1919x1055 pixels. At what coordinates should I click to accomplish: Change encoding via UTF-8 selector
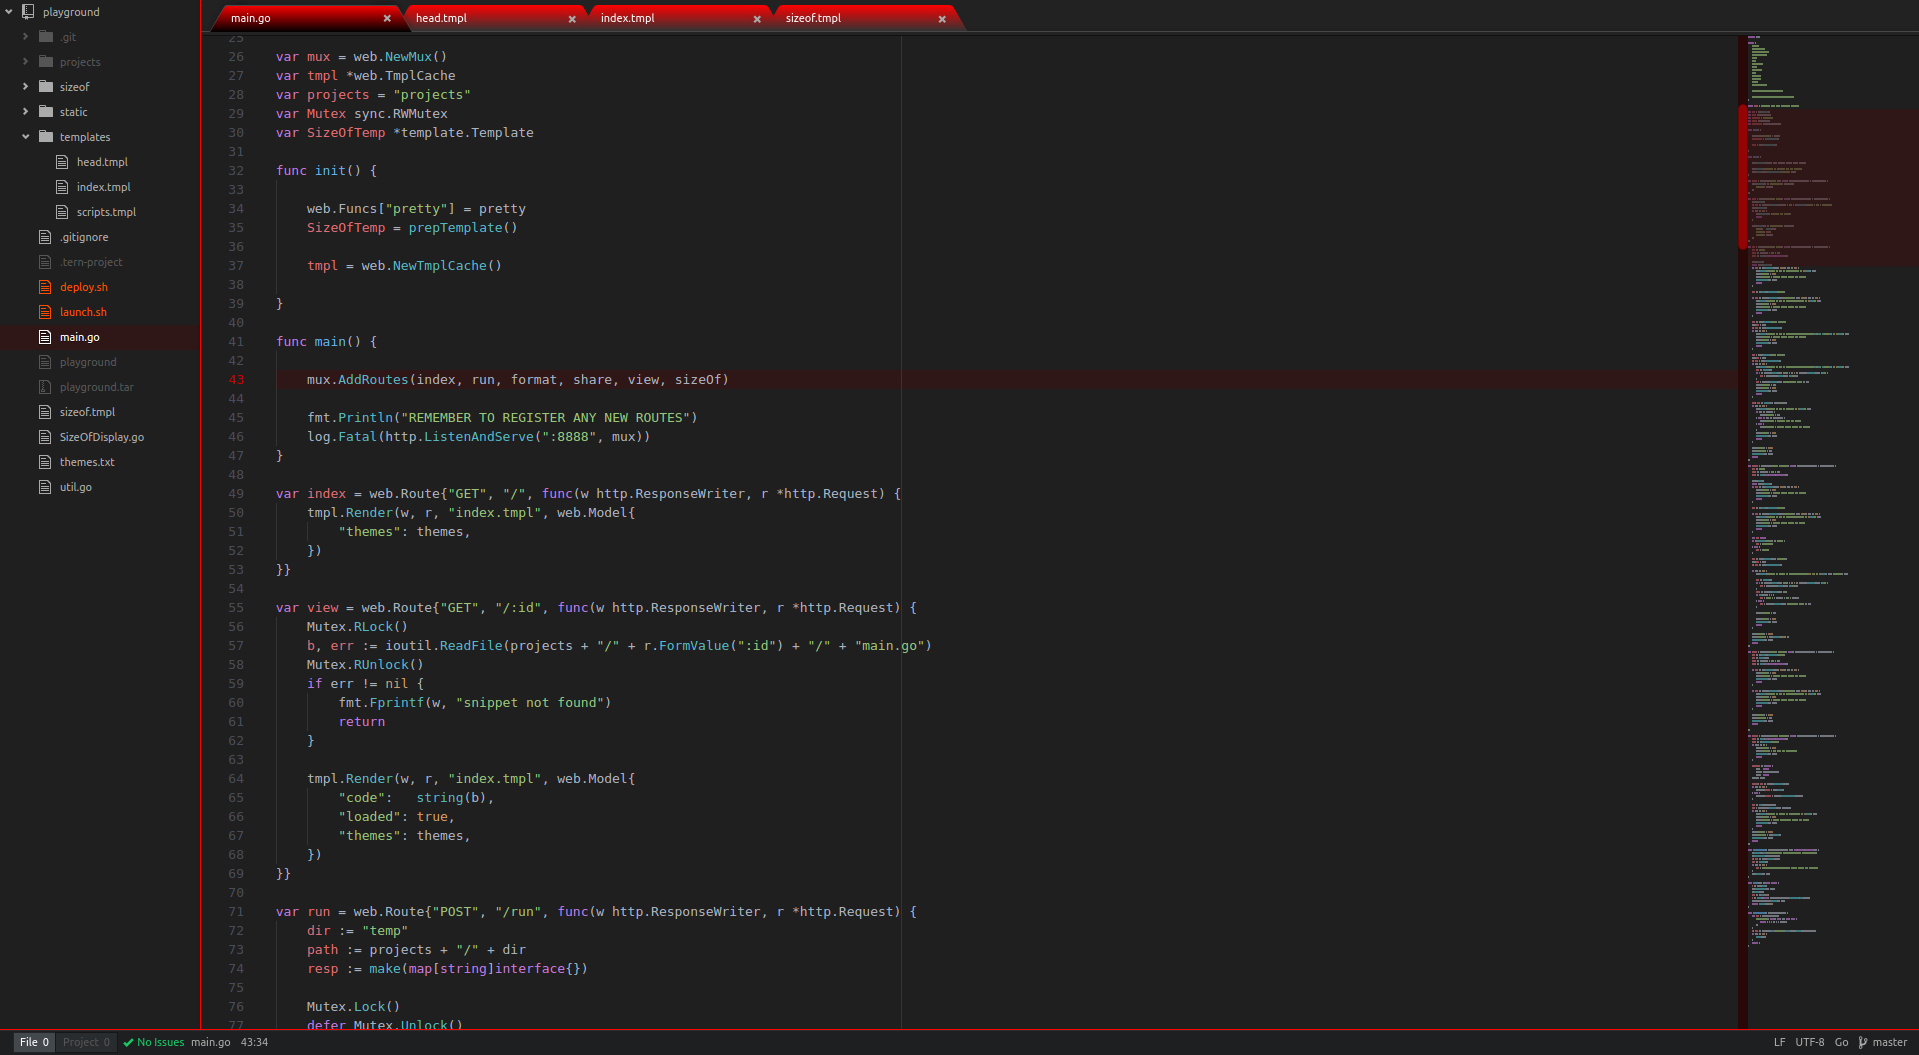[1810, 1042]
